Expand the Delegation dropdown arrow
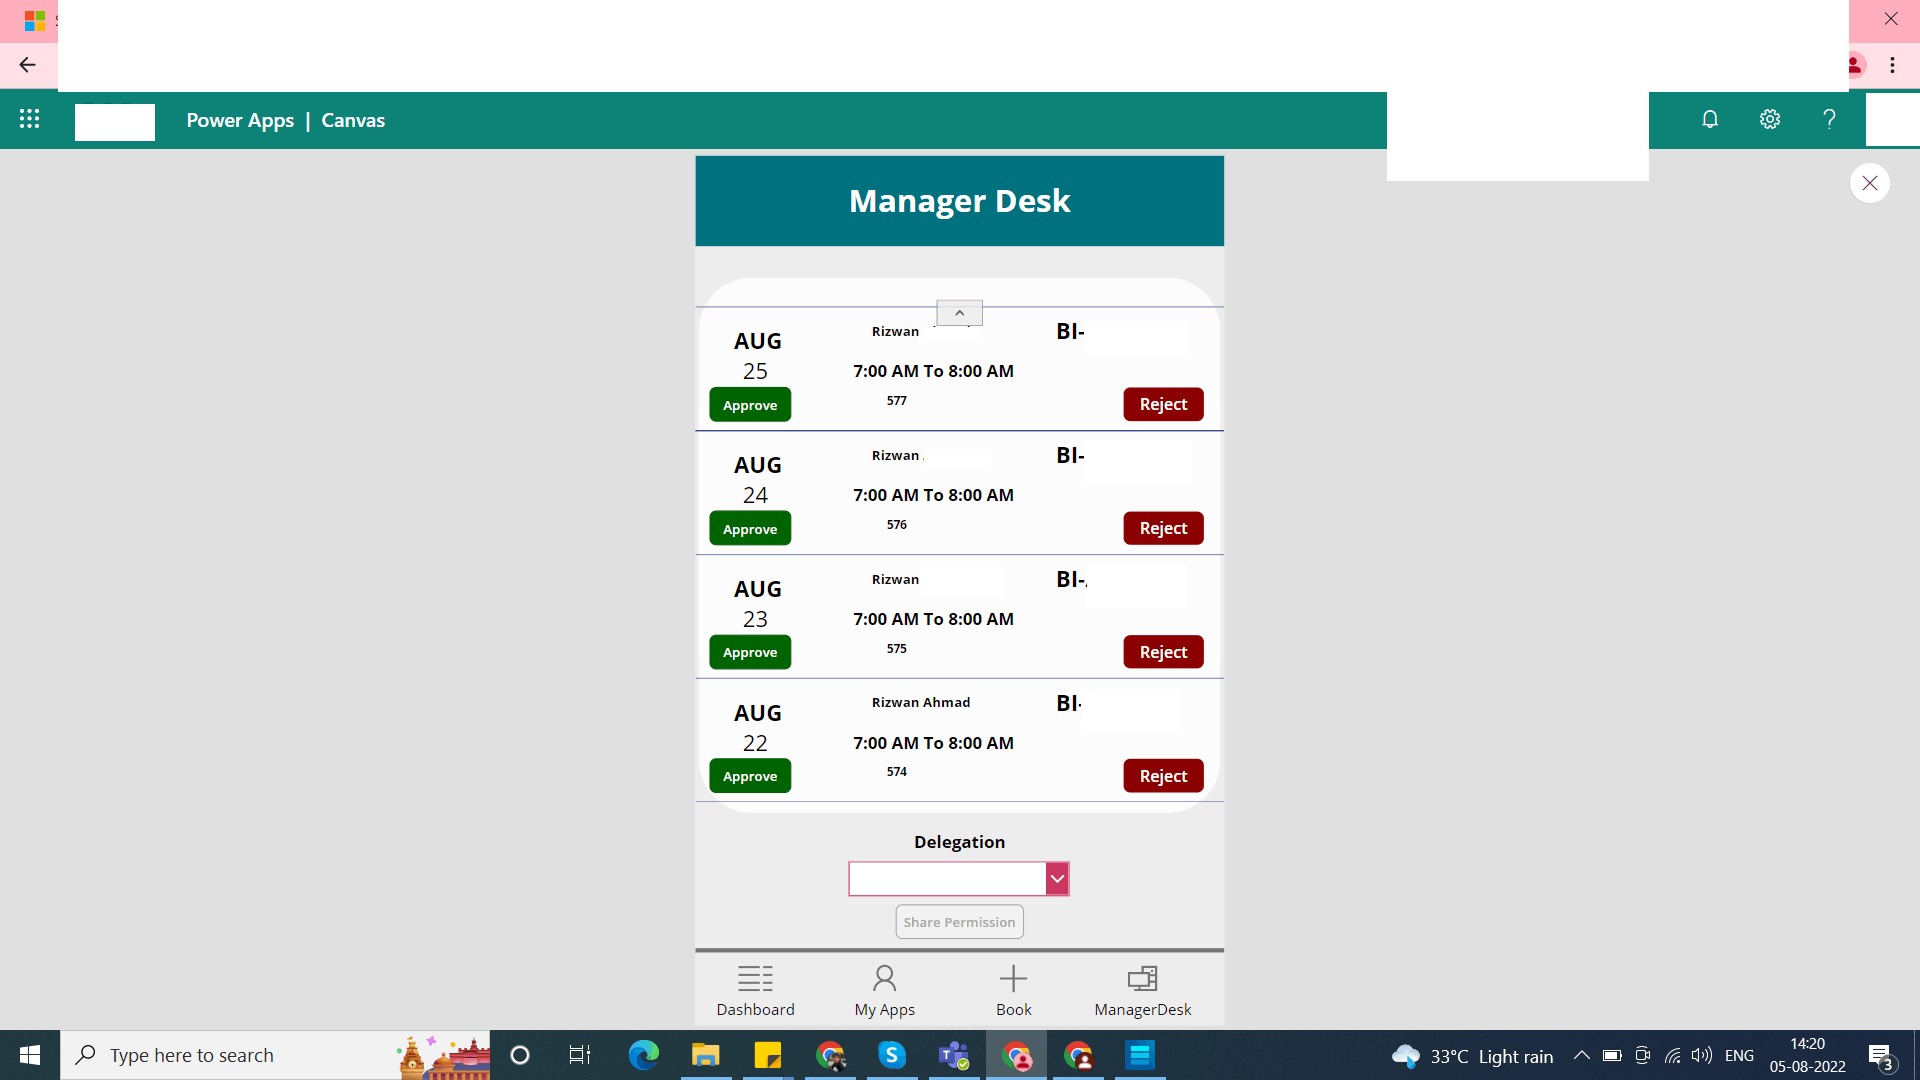This screenshot has width=1920, height=1080. 1057,879
